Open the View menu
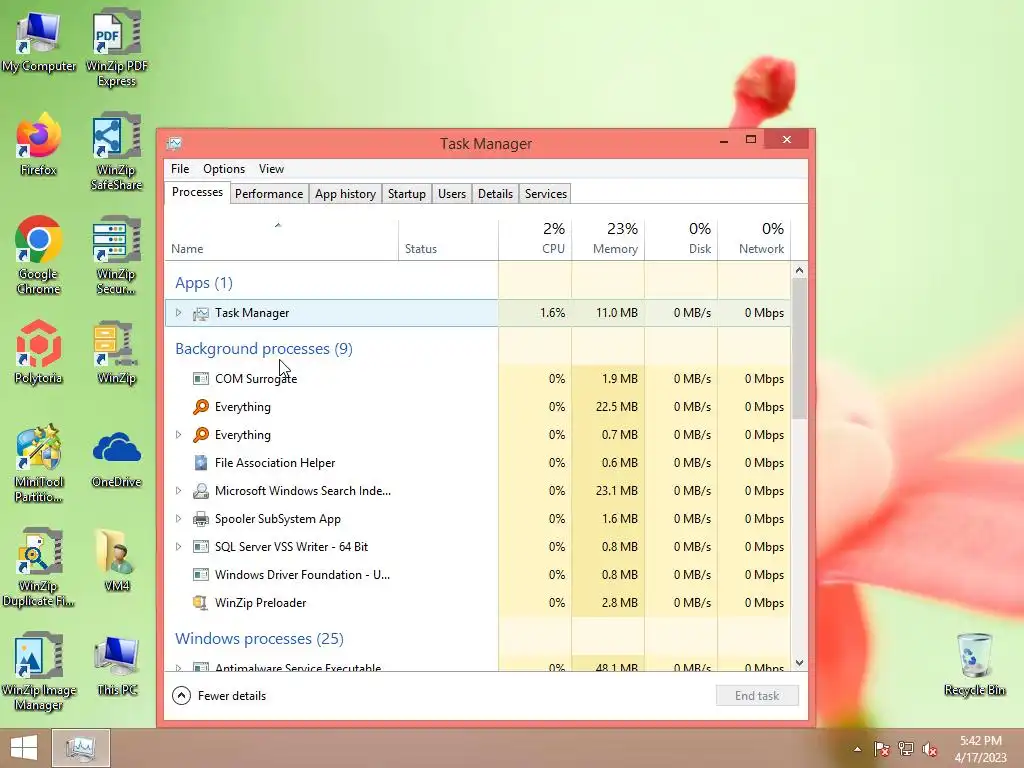Screen dimensions: 1024x768 point(271,168)
